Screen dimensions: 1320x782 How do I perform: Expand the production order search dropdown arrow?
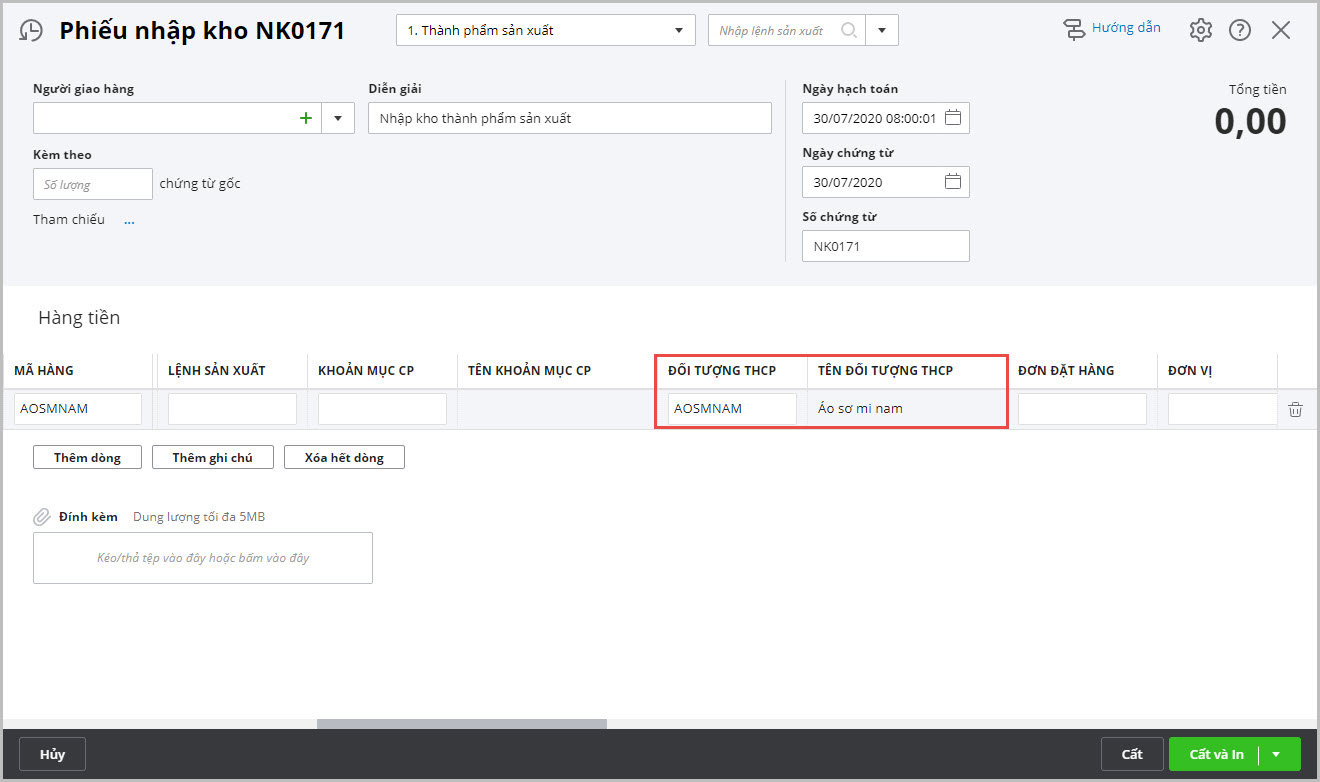[x=882, y=30]
